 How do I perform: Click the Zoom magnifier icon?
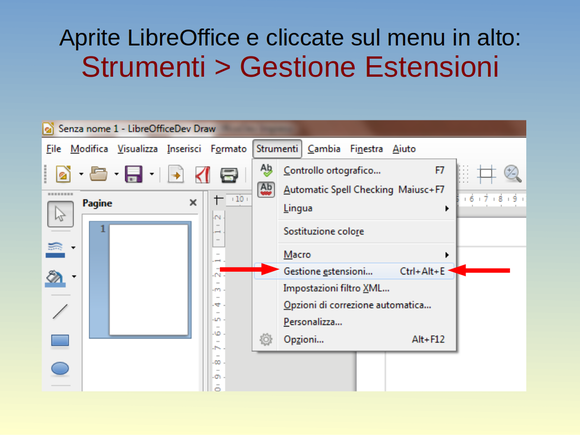coord(513,174)
